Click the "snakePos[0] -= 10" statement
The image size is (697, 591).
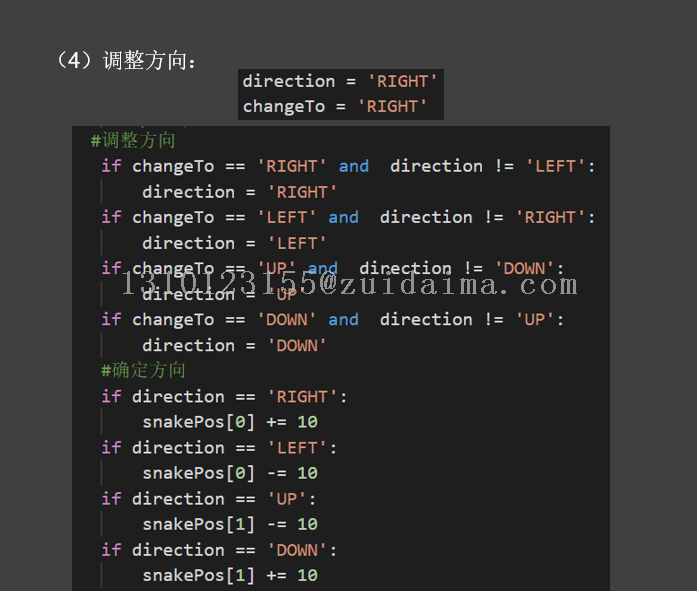click(x=229, y=473)
